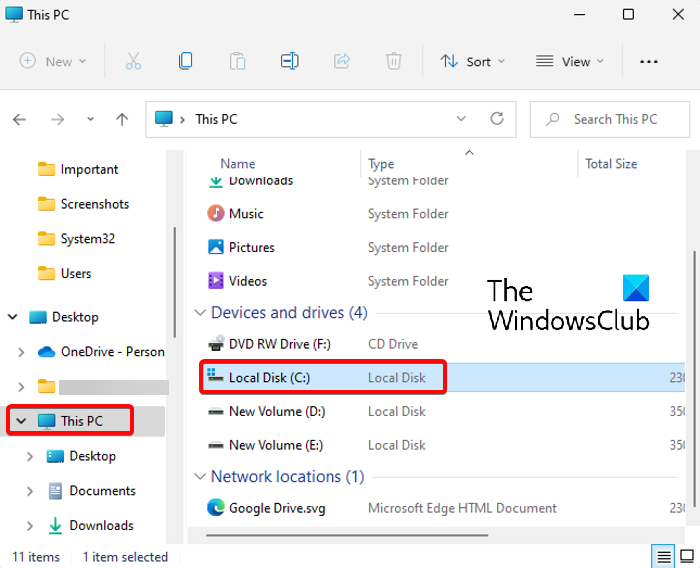Collapse the Devices and drives group
The height and width of the screenshot is (568, 700).
(200, 313)
